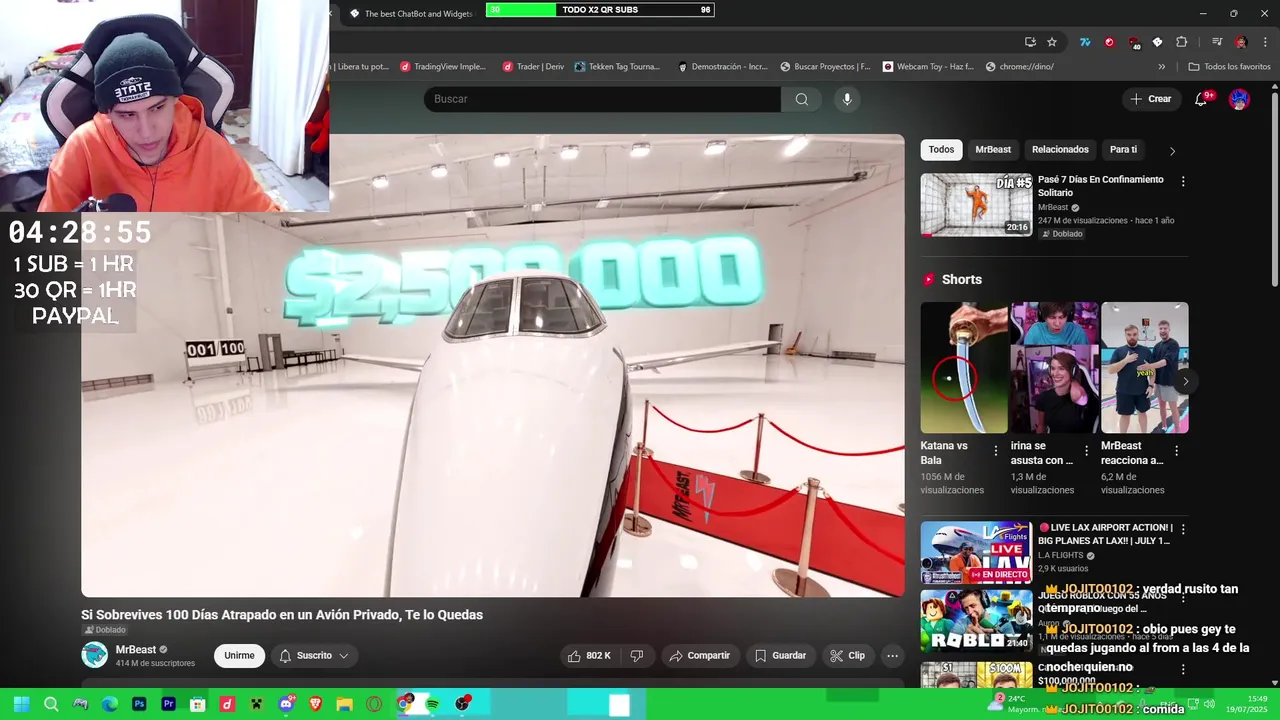
Task: Open Discord from the taskbar
Action: pyautogui.click(x=286, y=704)
